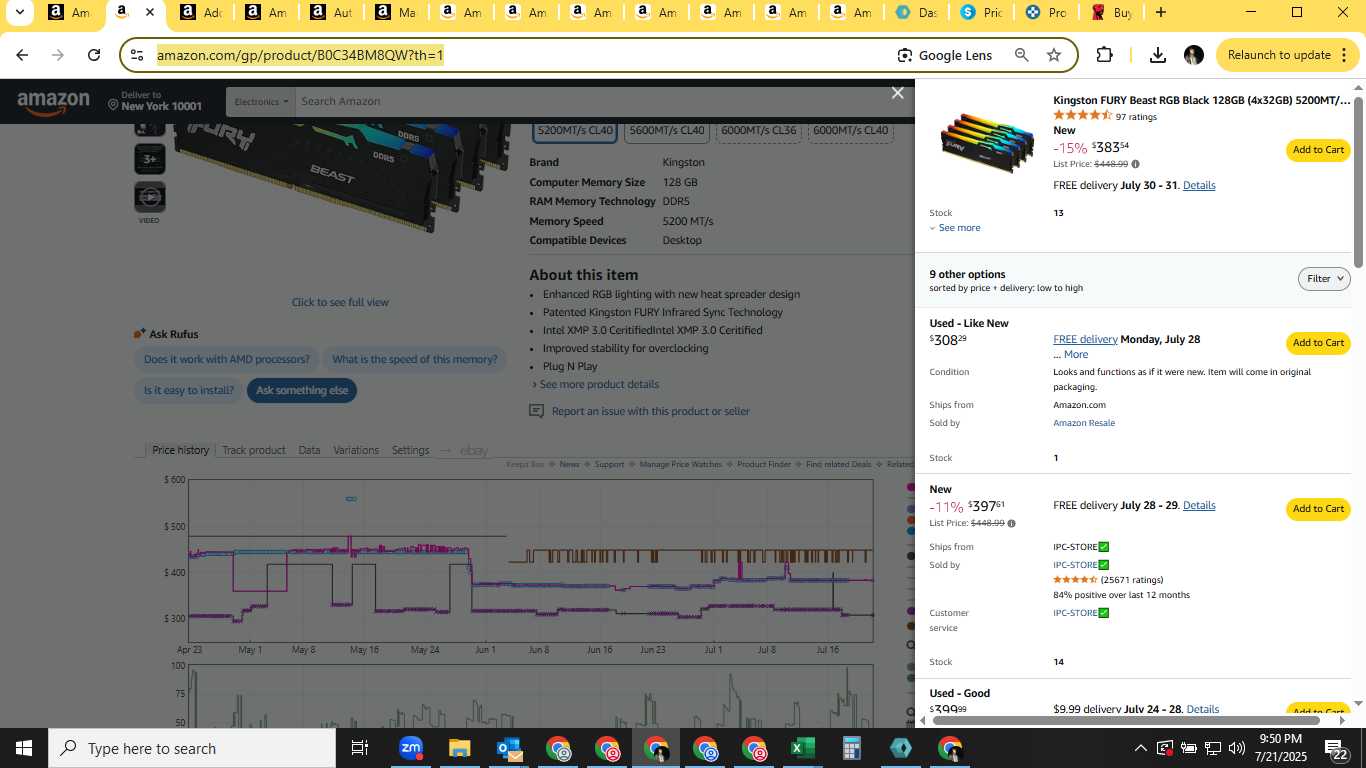Click the Amazon logo

pos(54,102)
